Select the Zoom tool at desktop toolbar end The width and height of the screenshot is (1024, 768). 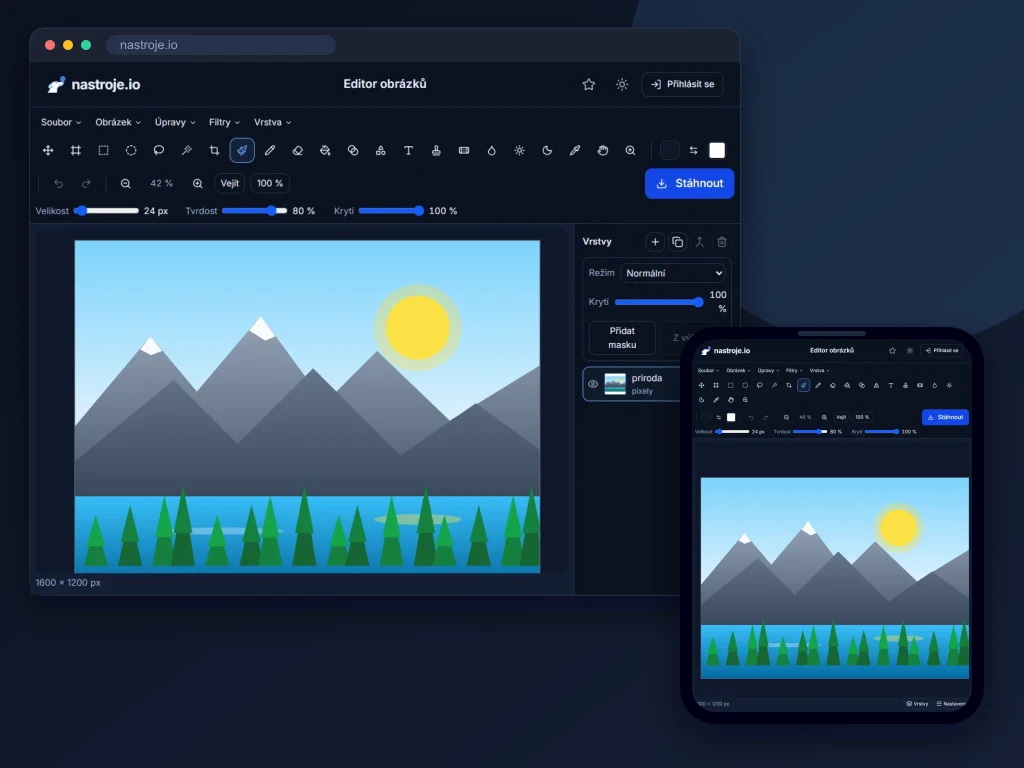point(631,150)
